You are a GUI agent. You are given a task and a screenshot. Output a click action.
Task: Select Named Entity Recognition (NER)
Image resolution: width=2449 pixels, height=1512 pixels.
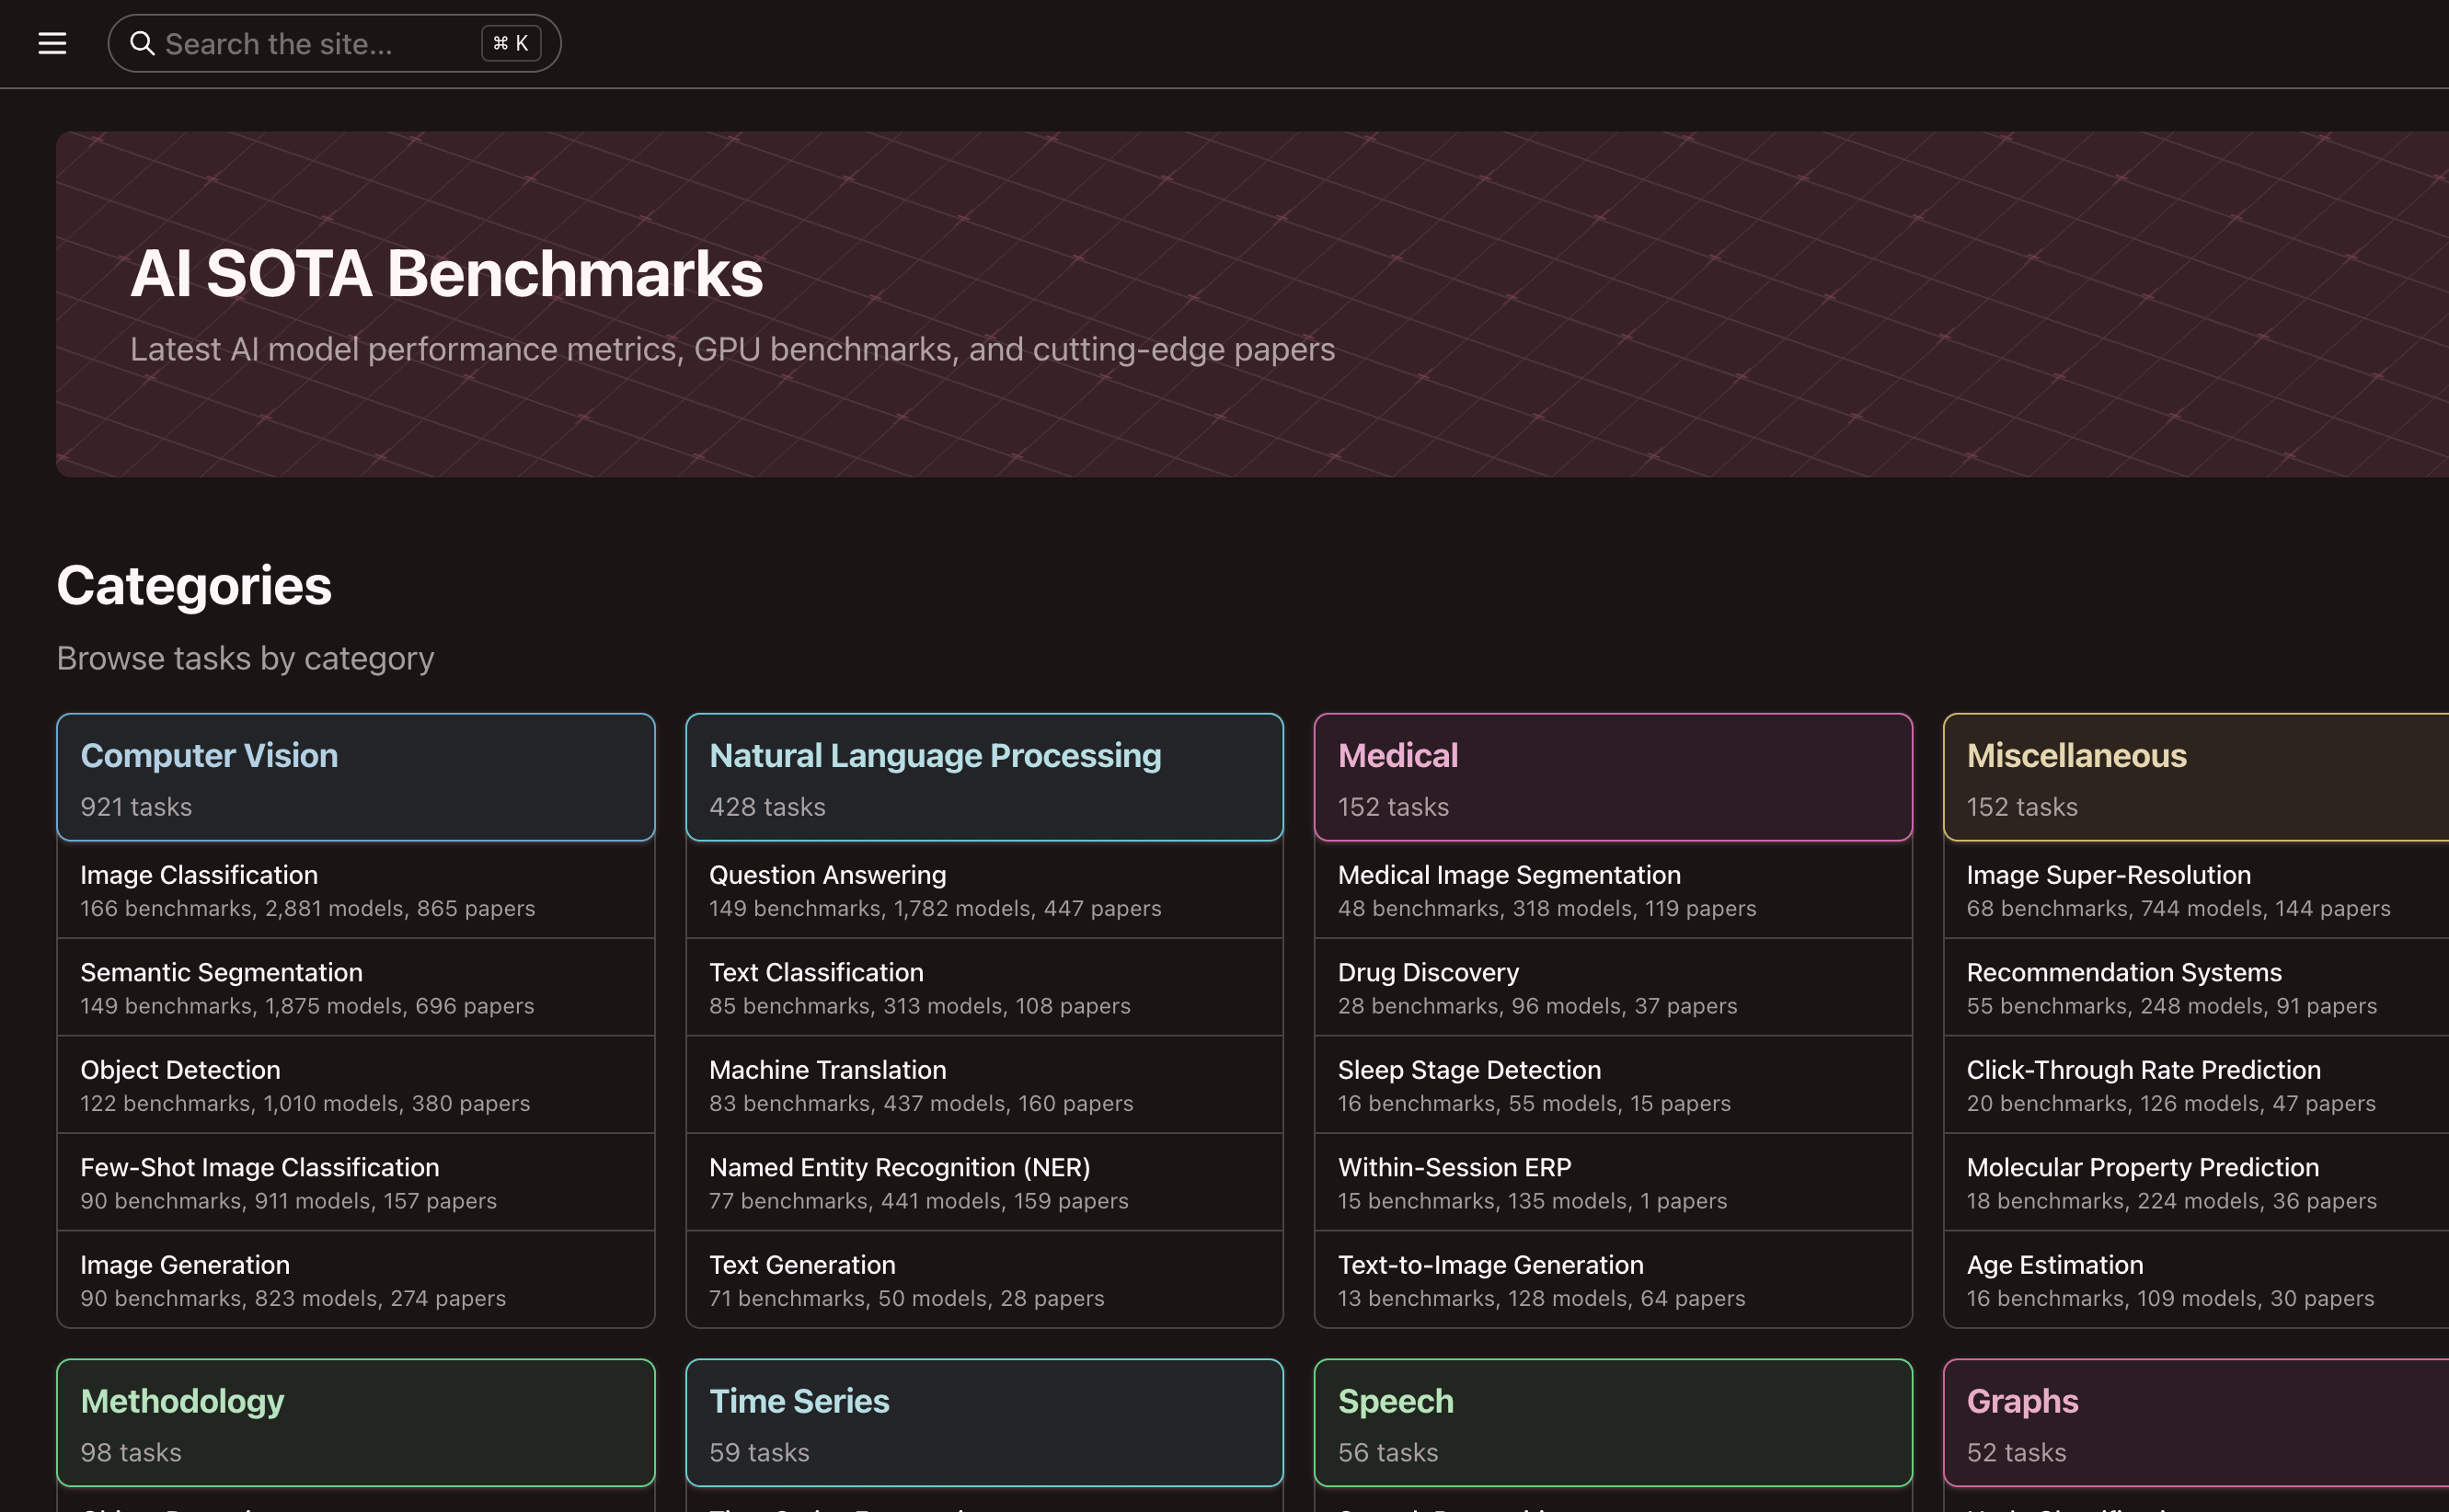point(984,1182)
